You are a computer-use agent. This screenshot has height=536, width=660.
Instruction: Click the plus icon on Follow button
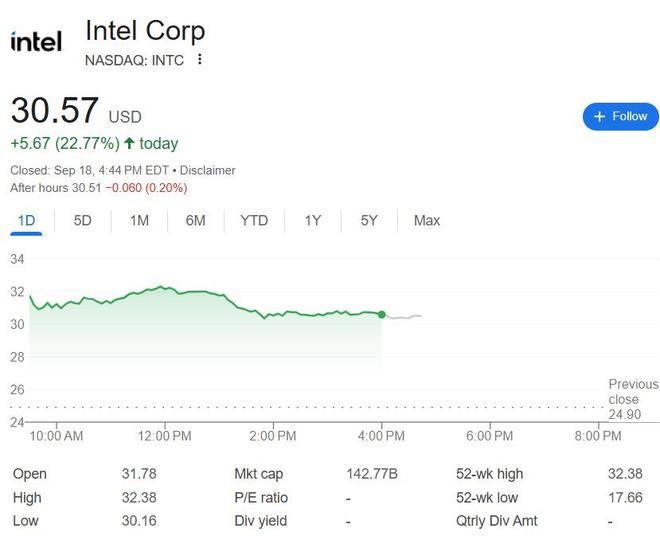[600, 116]
